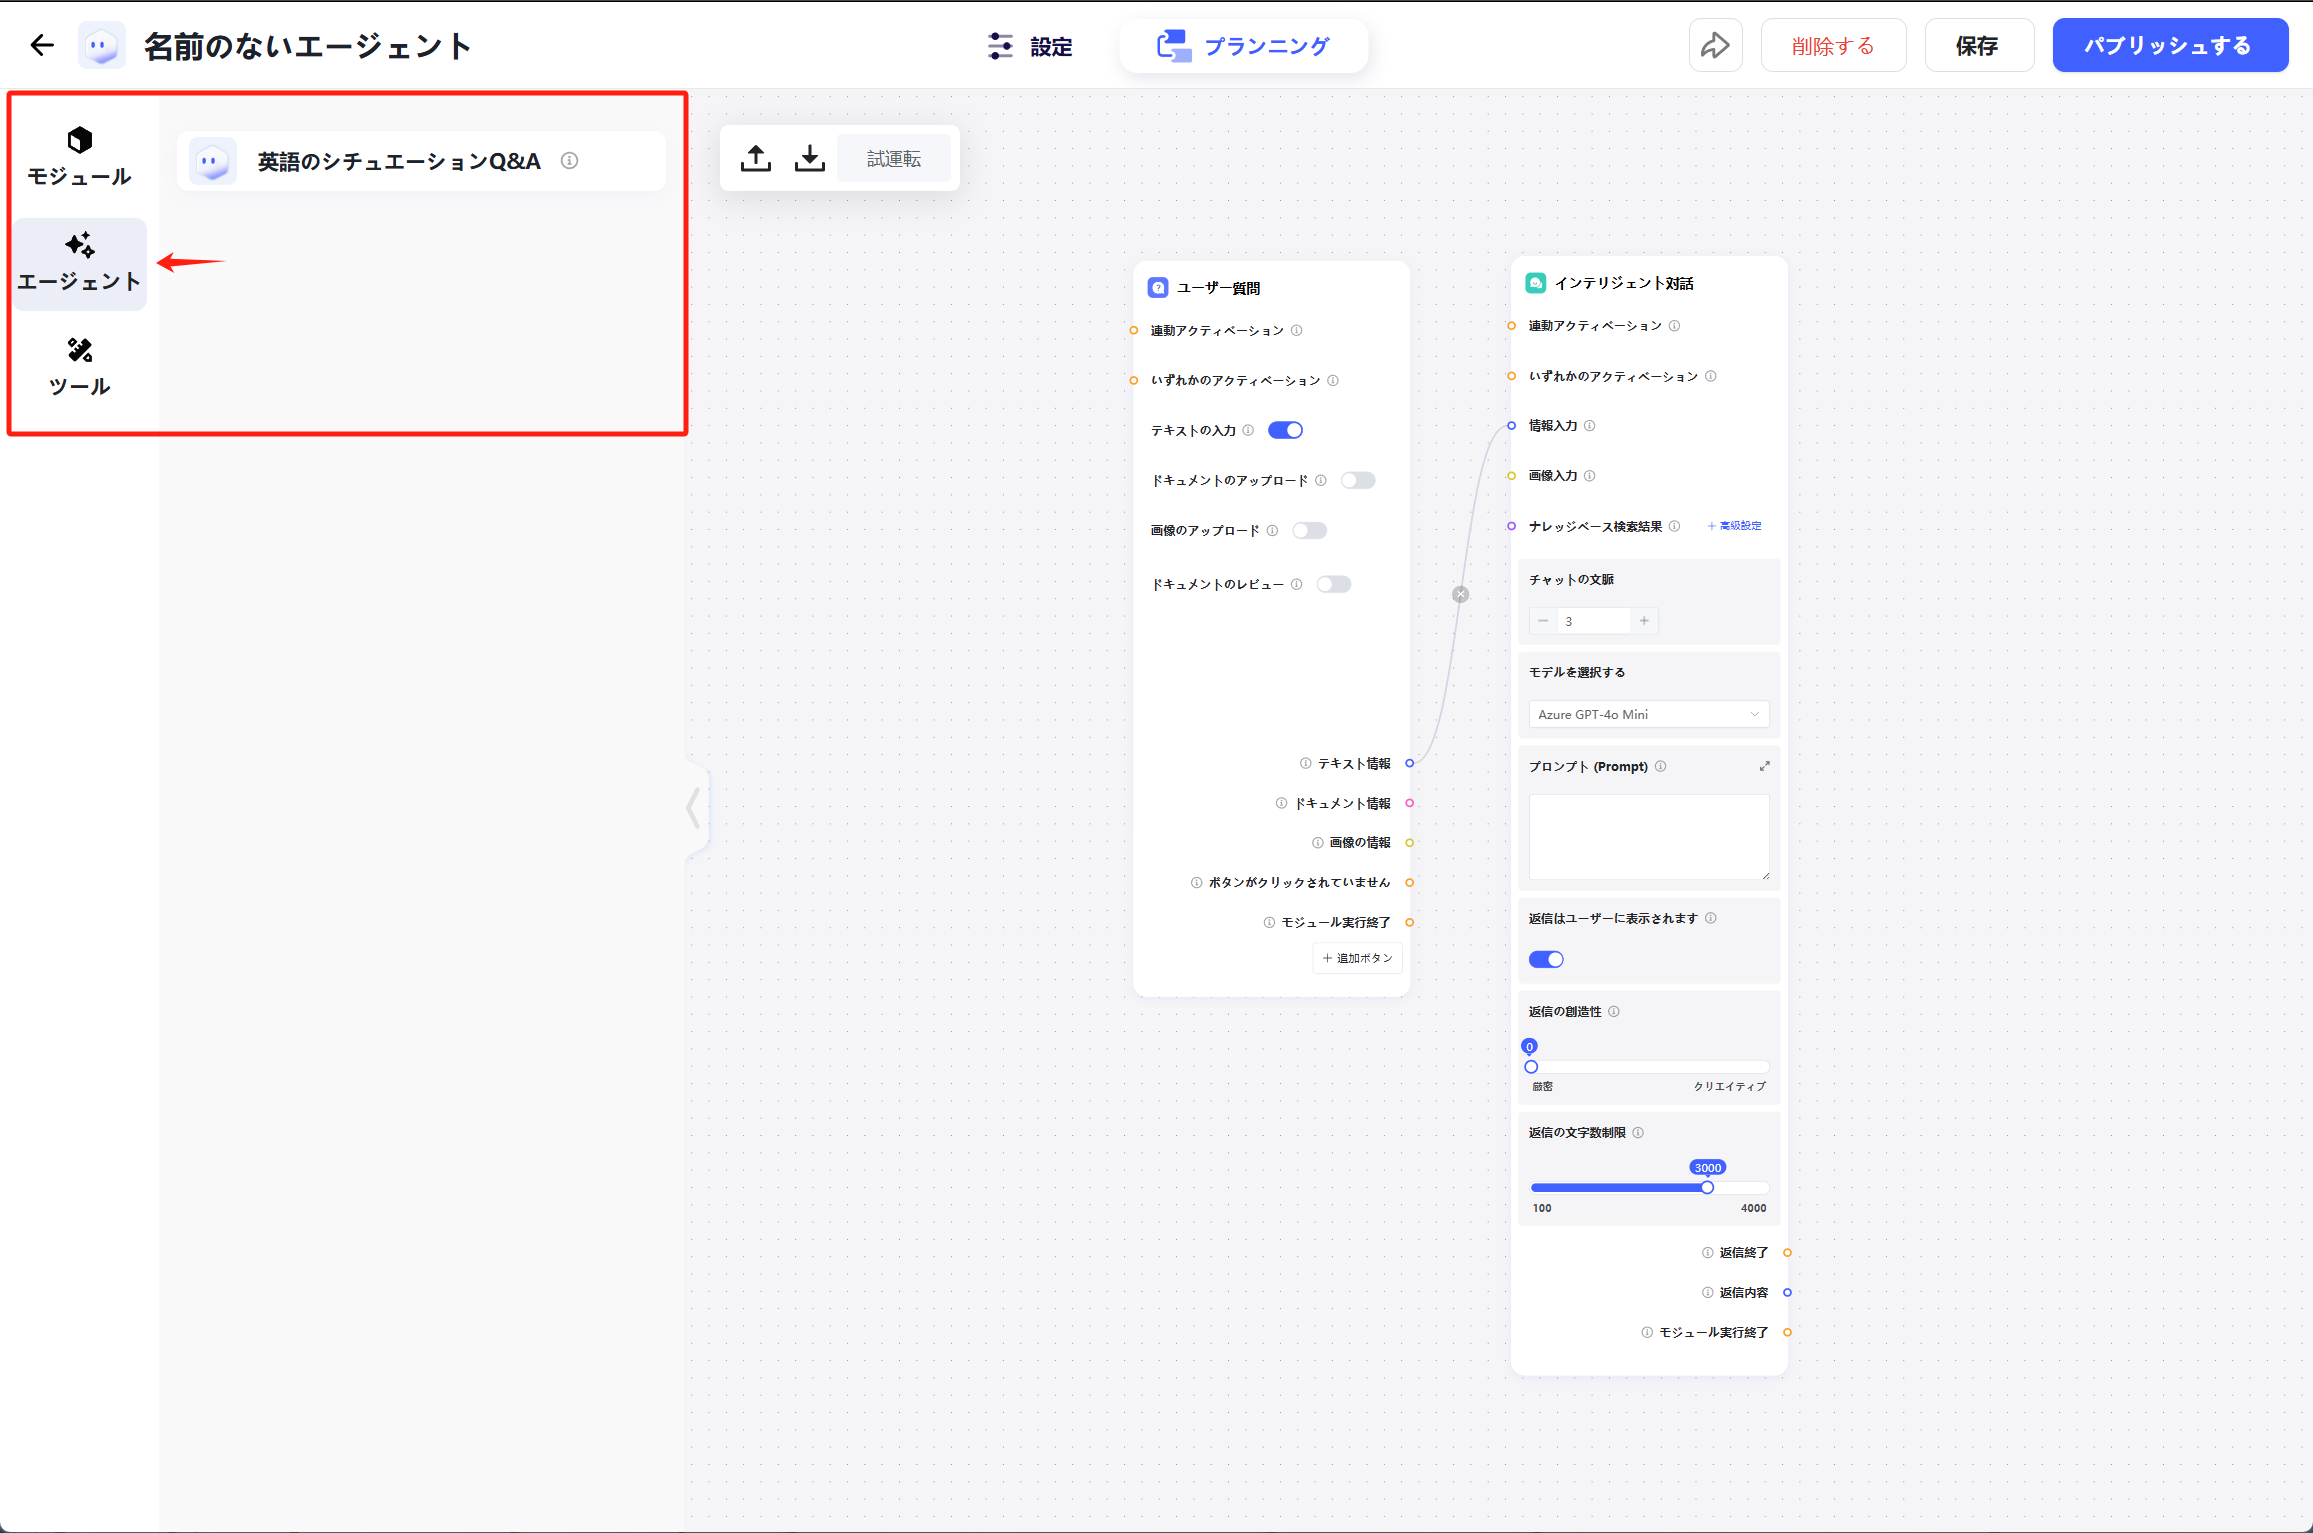
Task: Click the 返信の文字数制限 slider handle
Action: (x=1707, y=1188)
